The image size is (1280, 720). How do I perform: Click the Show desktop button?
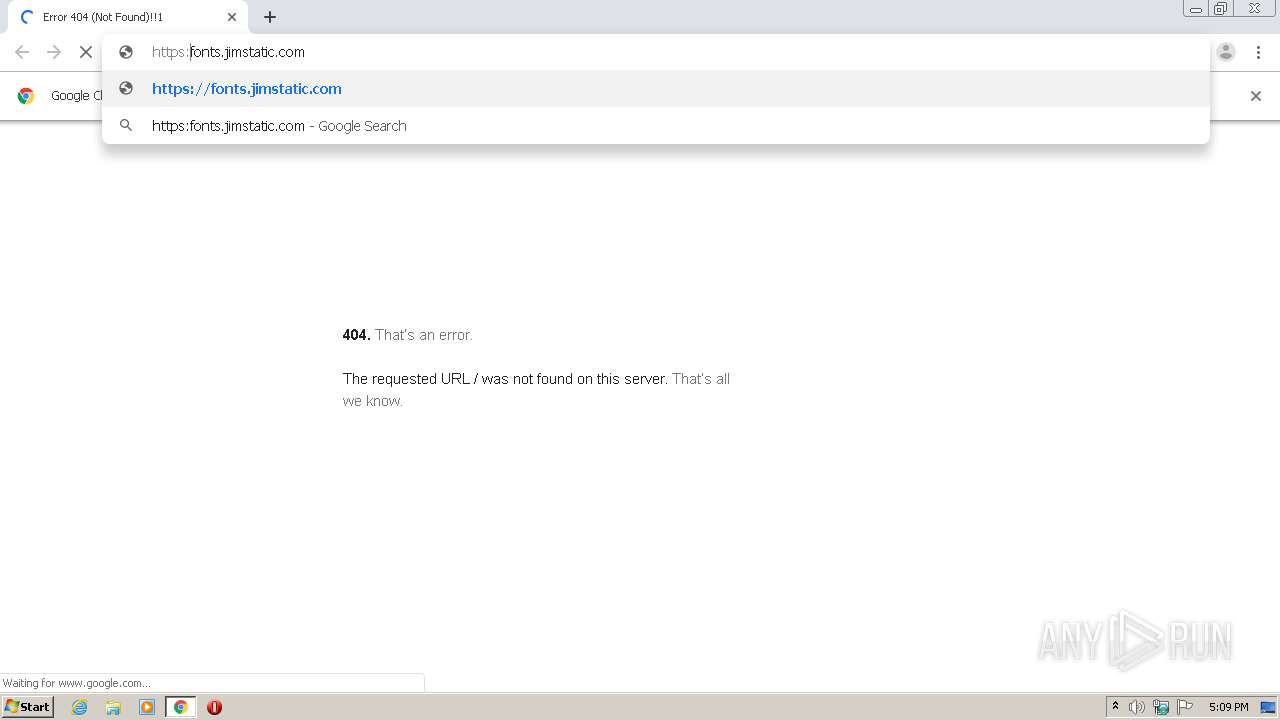click(x=1268, y=707)
